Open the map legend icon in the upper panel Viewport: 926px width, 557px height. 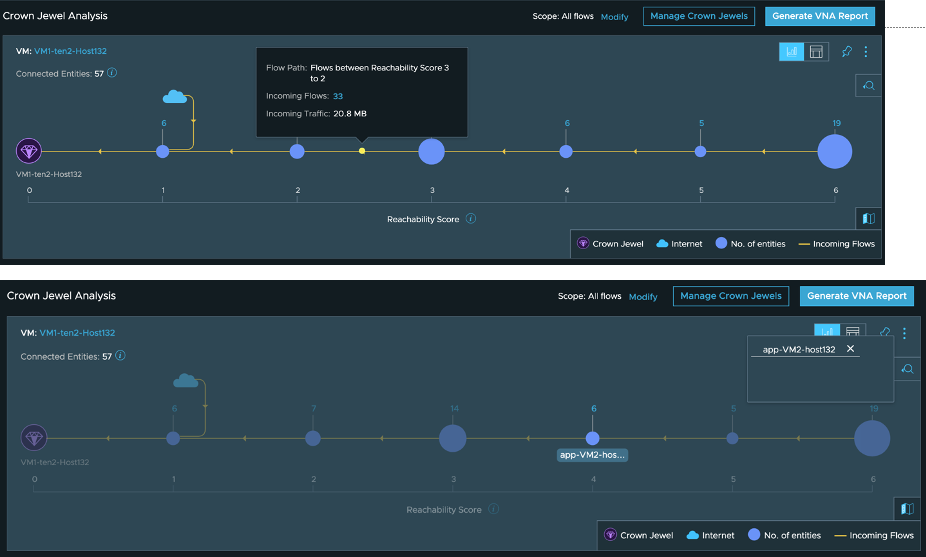tap(868, 218)
